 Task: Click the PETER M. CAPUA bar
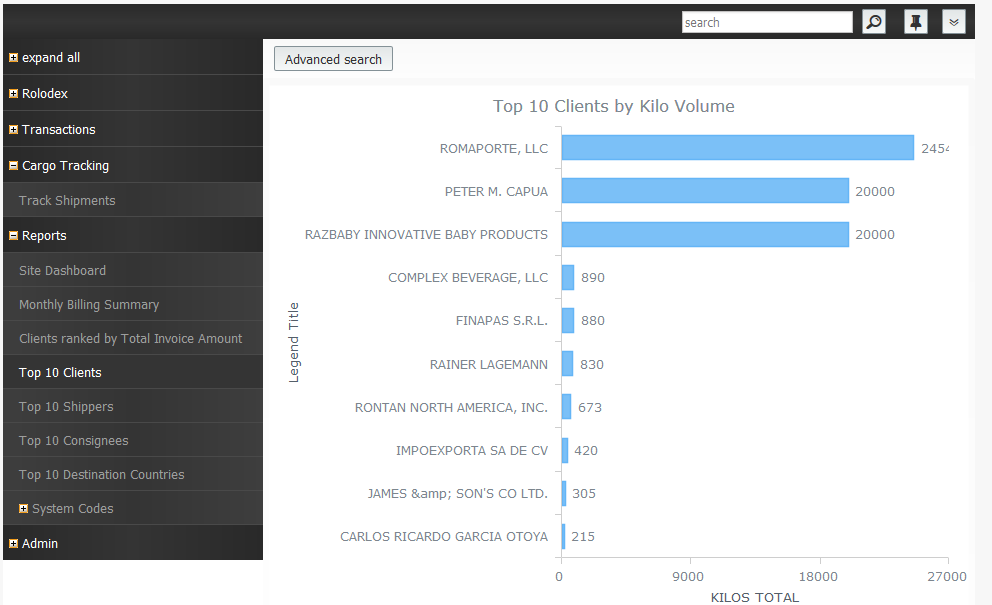point(705,190)
